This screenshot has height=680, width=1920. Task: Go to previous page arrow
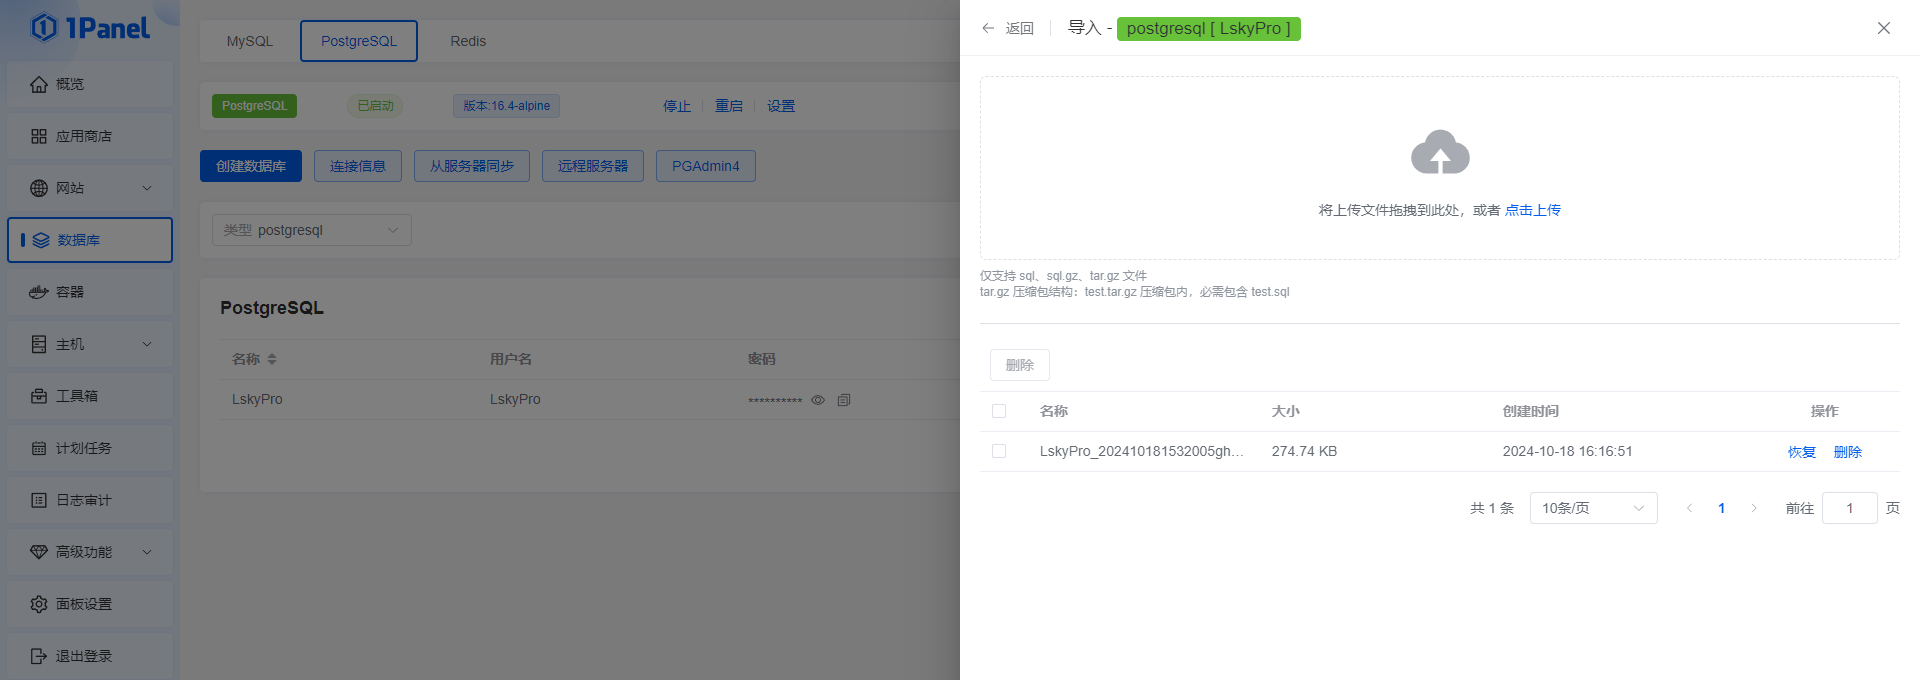point(1690,508)
